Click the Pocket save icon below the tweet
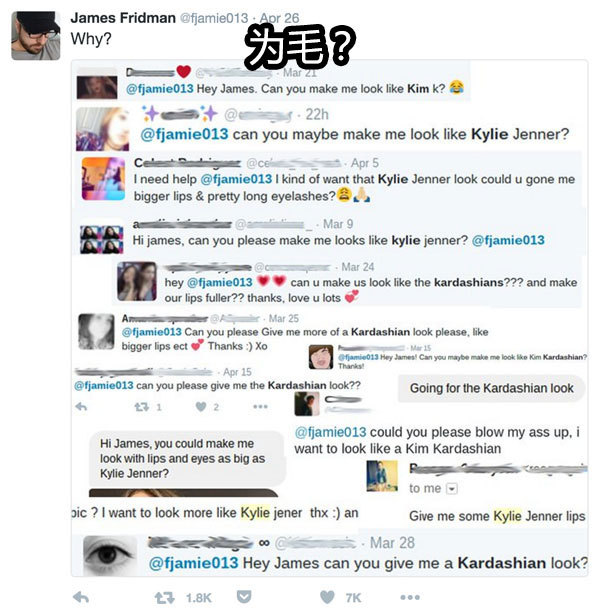Viewport: 600px width, 616px height. tap(244, 597)
